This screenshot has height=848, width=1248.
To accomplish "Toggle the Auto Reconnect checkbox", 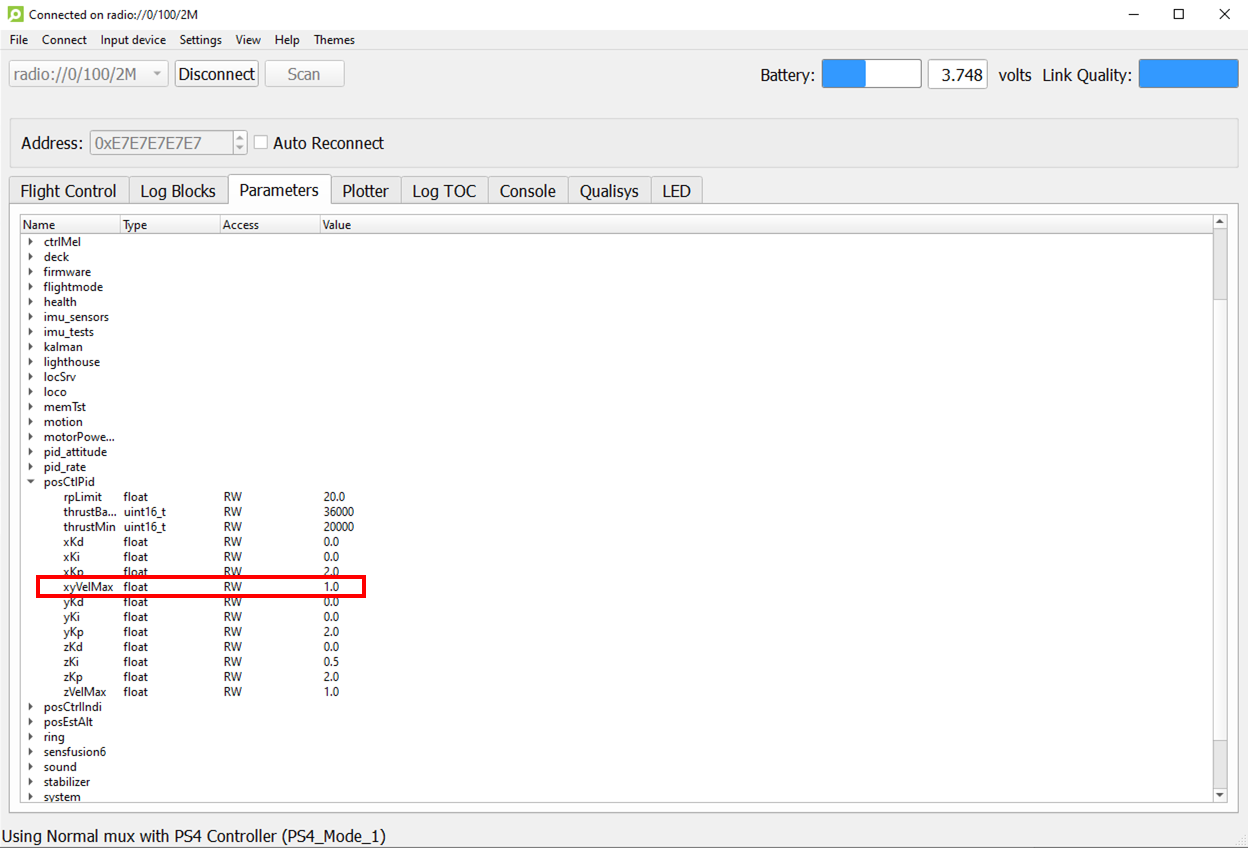I will [261, 143].
